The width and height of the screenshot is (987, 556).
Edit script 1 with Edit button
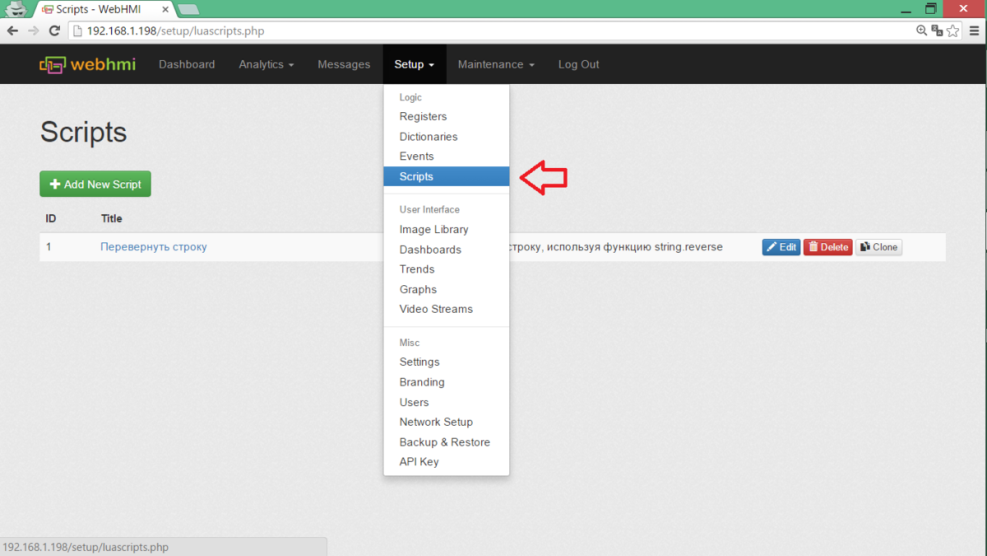pyautogui.click(x=781, y=247)
